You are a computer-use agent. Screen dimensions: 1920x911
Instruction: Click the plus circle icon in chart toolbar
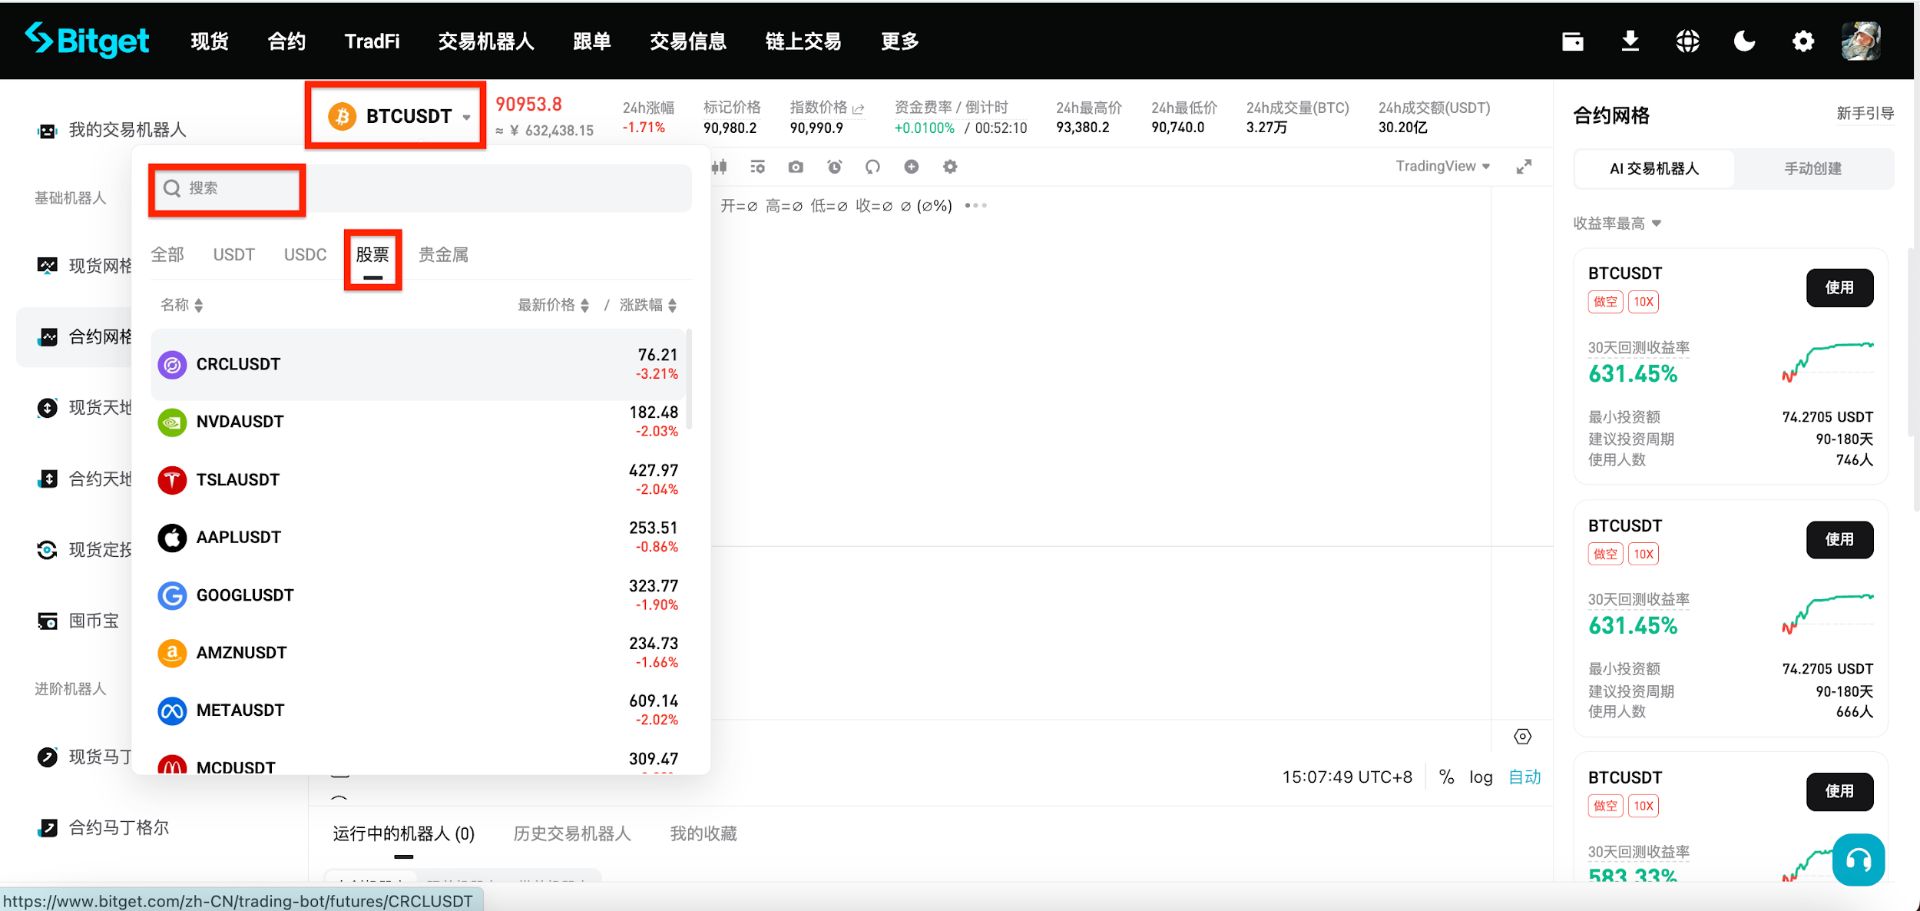[911, 167]
